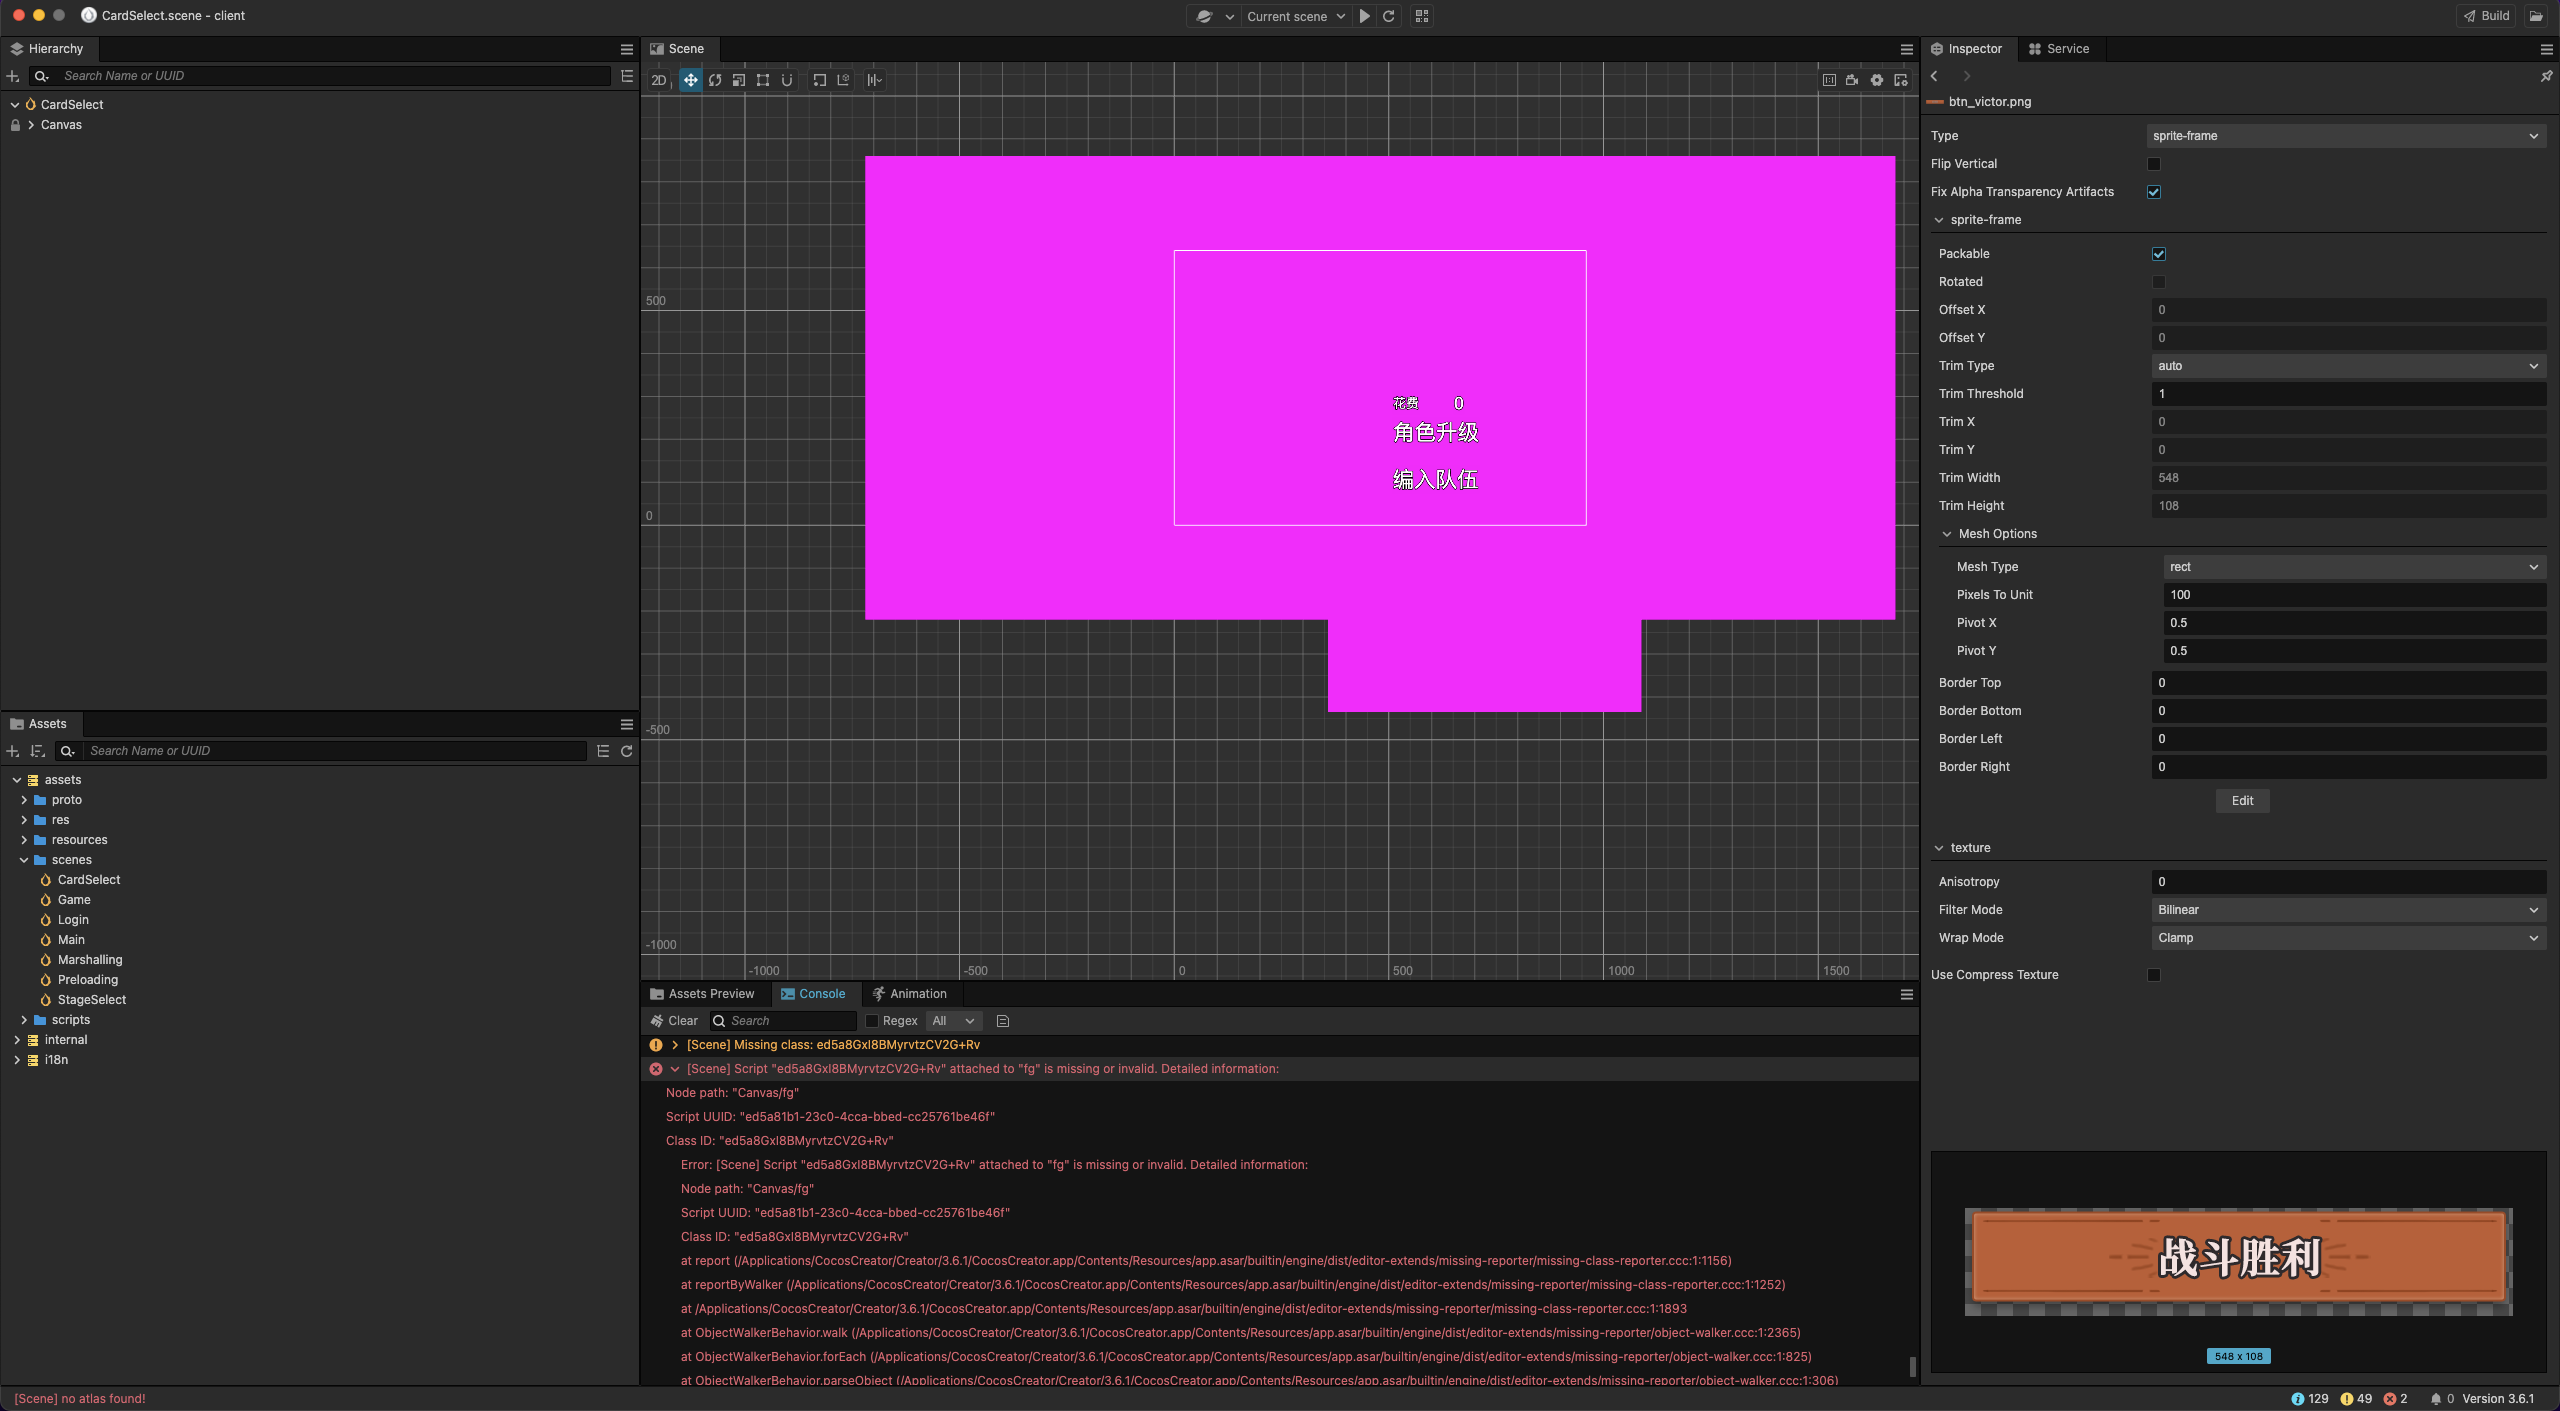This screenshot has height=1411, width=2560.
Task: Click the refresh preview icon in top bar
Action: click(x=1389, y=16)
